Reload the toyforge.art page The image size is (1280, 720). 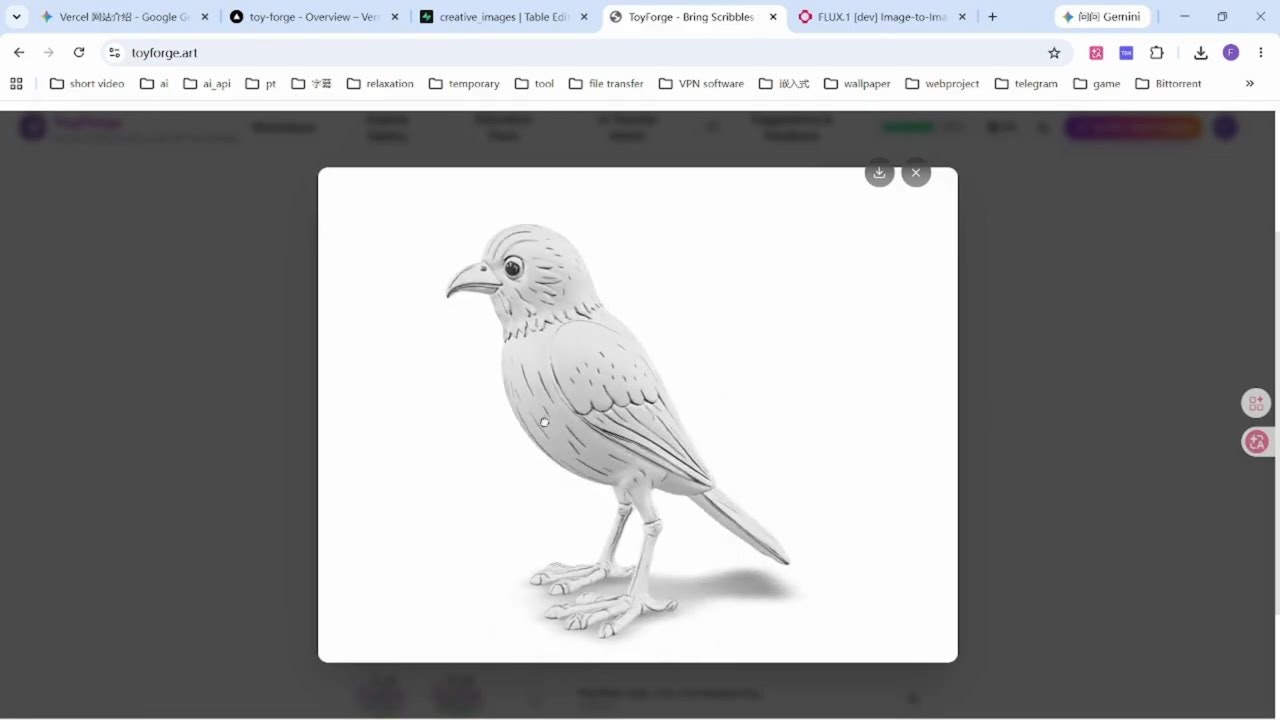[x=79, y=53]
